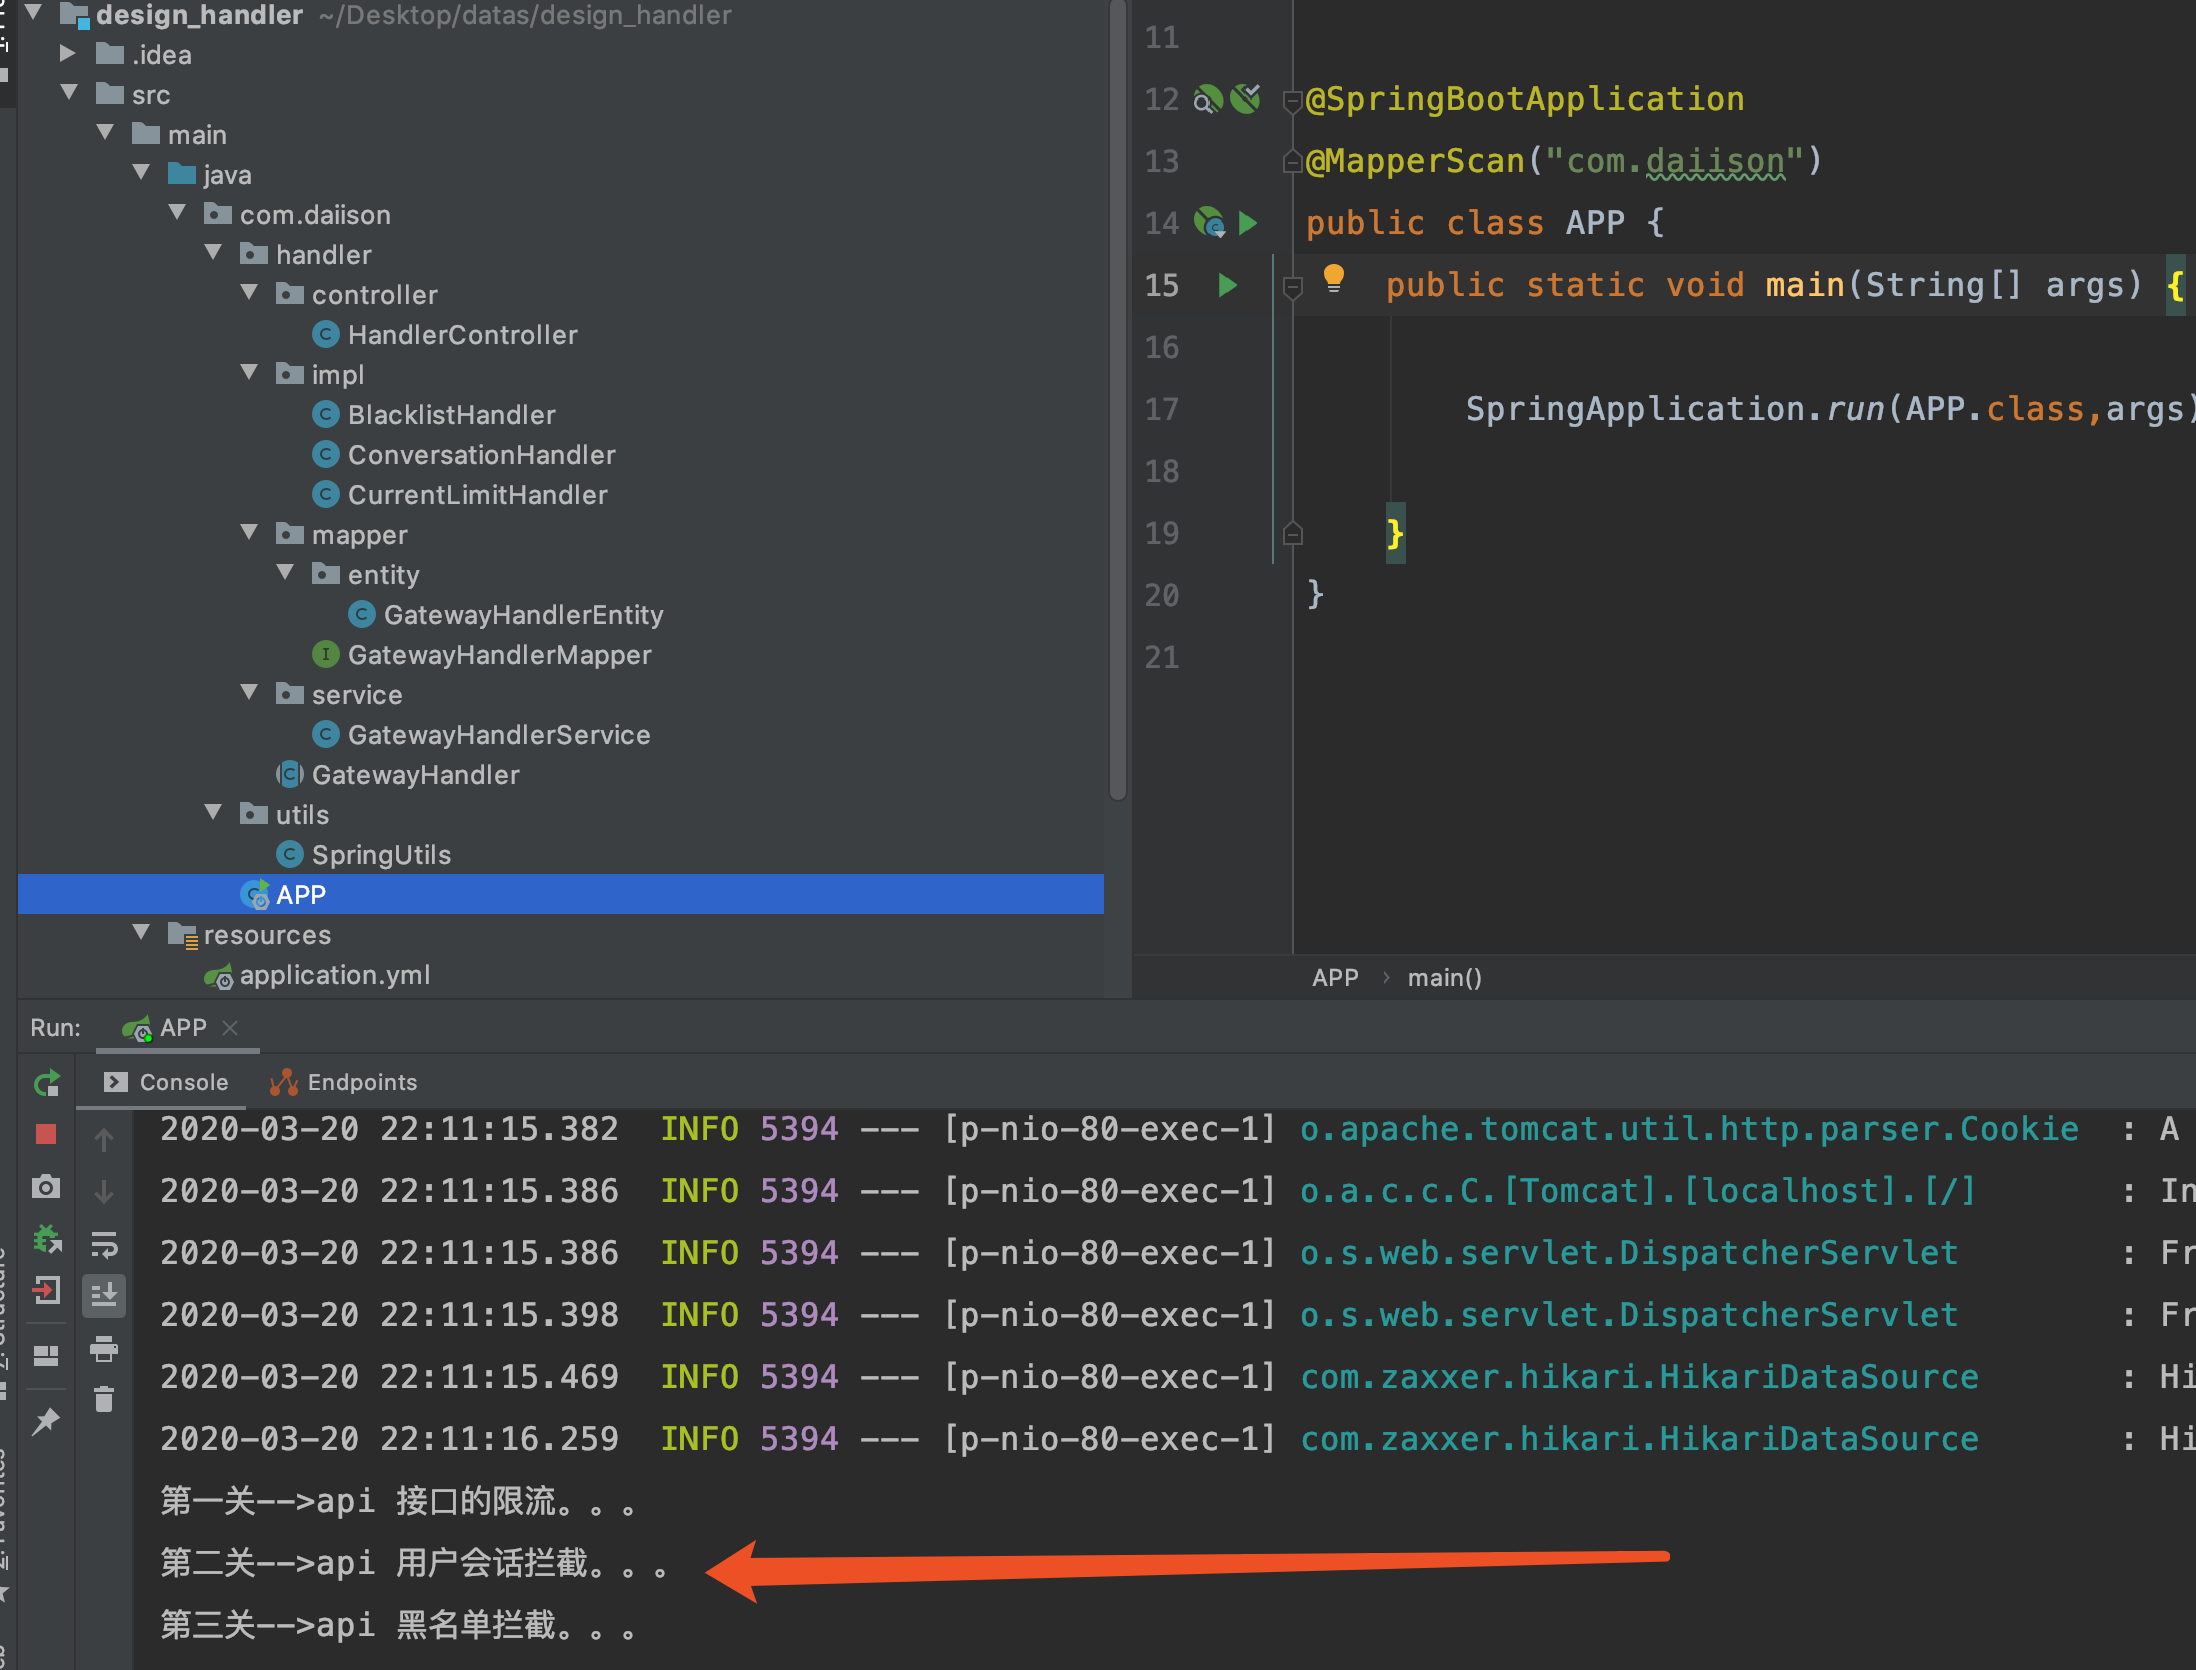Click the print console output icon
2196x1670 pixels.
(x=104, y=1349)
